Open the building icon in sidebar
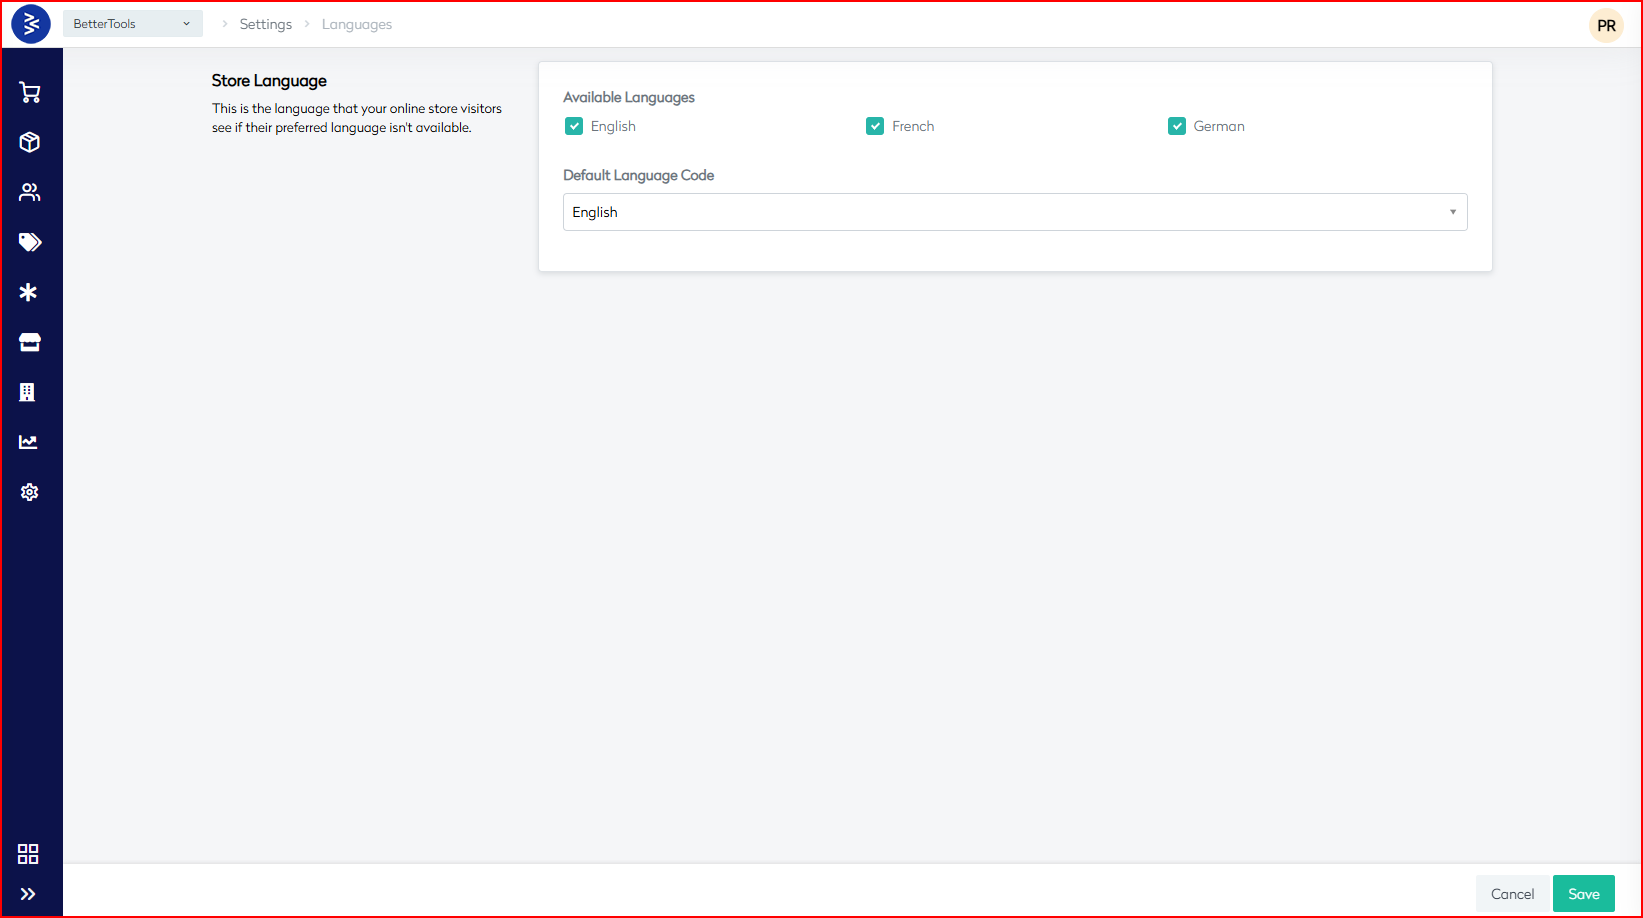 pos(28,392)
